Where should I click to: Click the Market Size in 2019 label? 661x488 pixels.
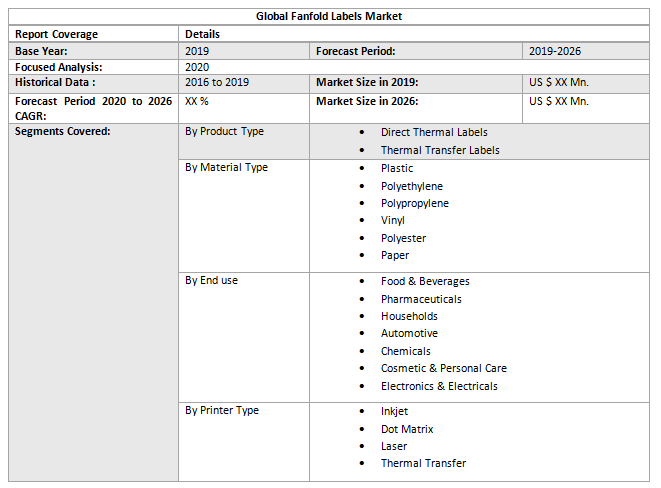point(367,82)
